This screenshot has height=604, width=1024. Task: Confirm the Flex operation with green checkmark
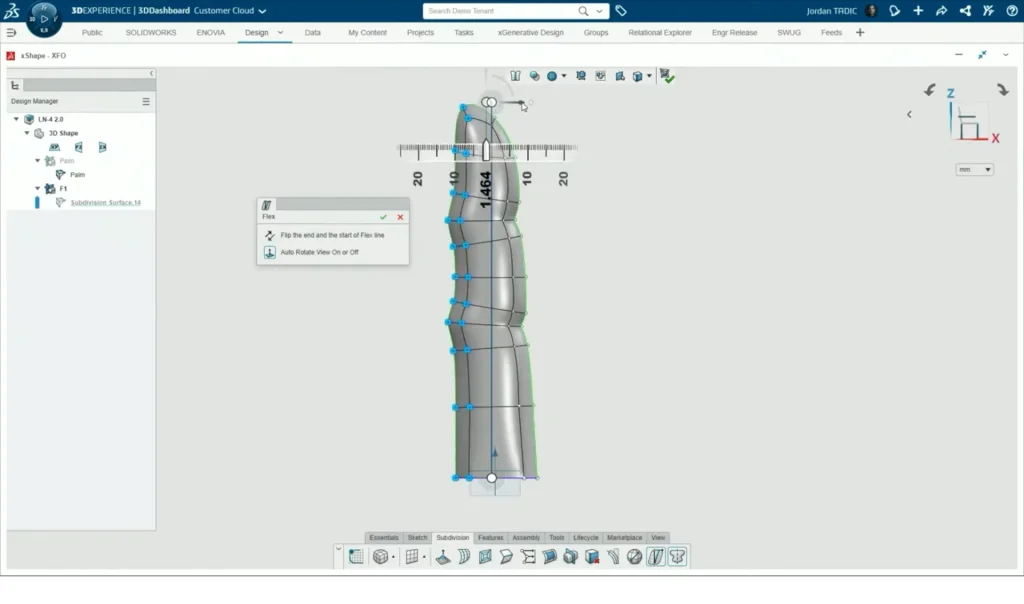pyautogui.click(x=383, y=217)
